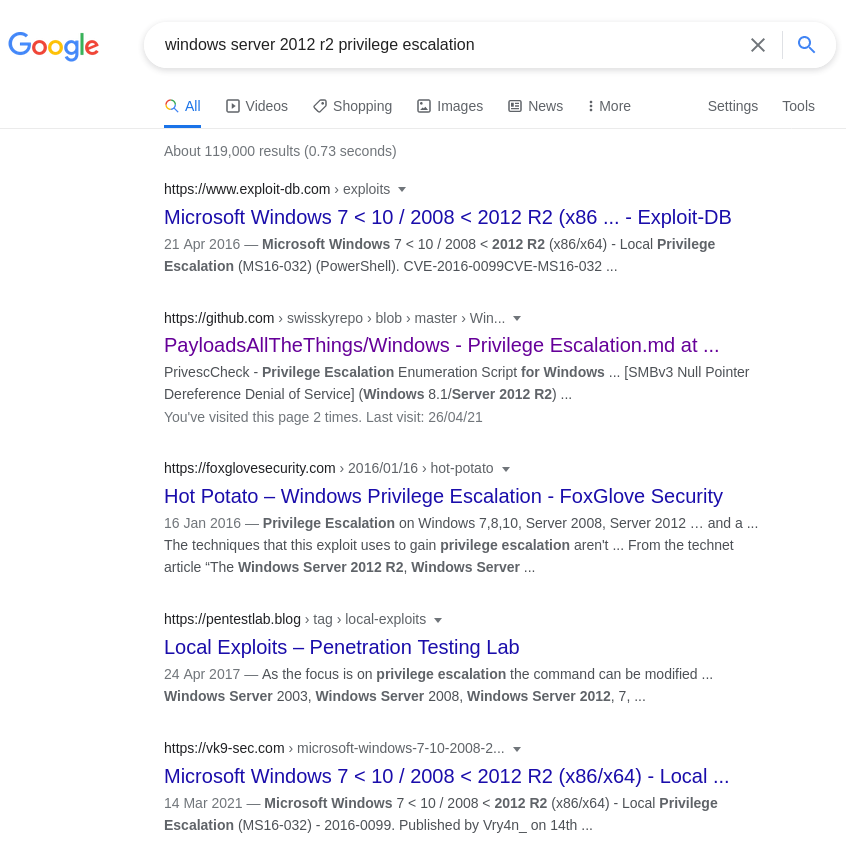Open pentestlab.blog result options arrow
Viewport: 846px width, 847px height.
click(438, 619)
